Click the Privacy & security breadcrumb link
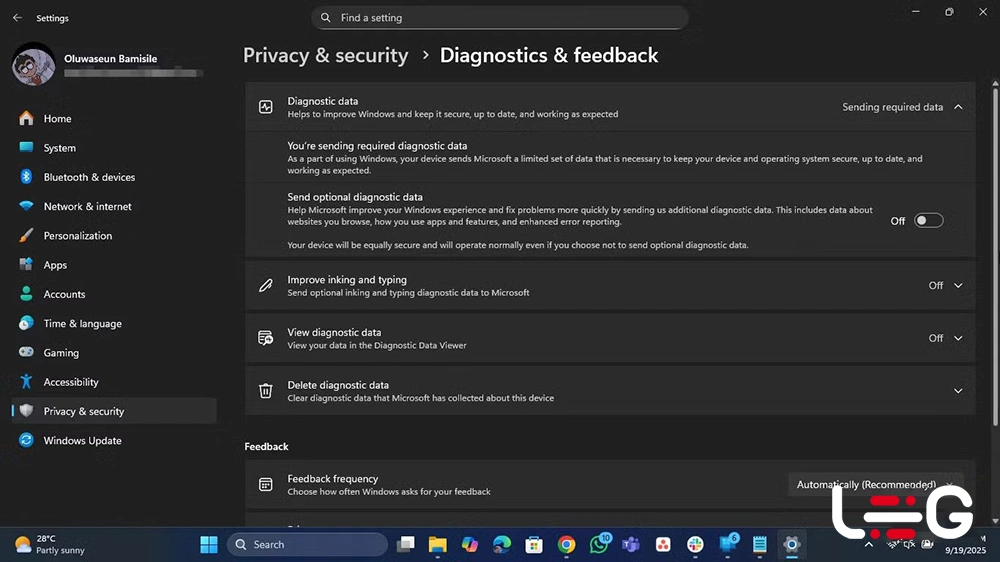Image resolution: width=1000 pixels, height=562 pixels. 326,56
